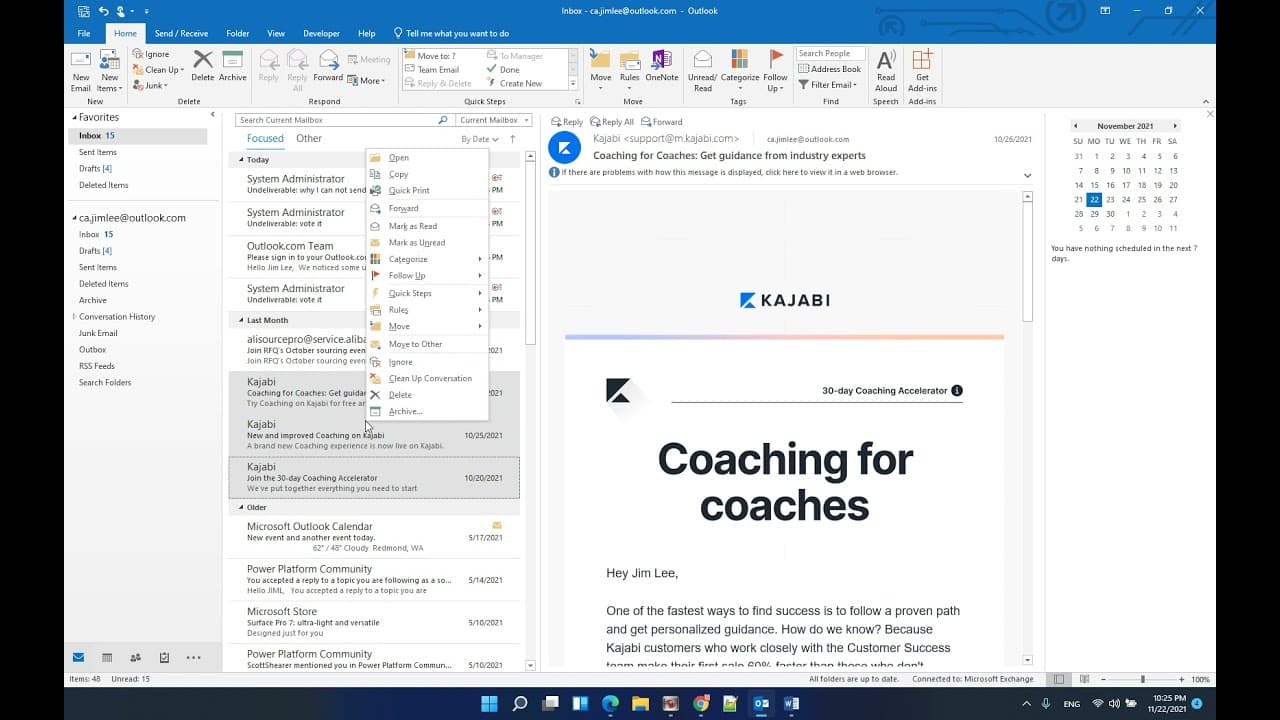Click the Read Aloud icon

point(886,71)
